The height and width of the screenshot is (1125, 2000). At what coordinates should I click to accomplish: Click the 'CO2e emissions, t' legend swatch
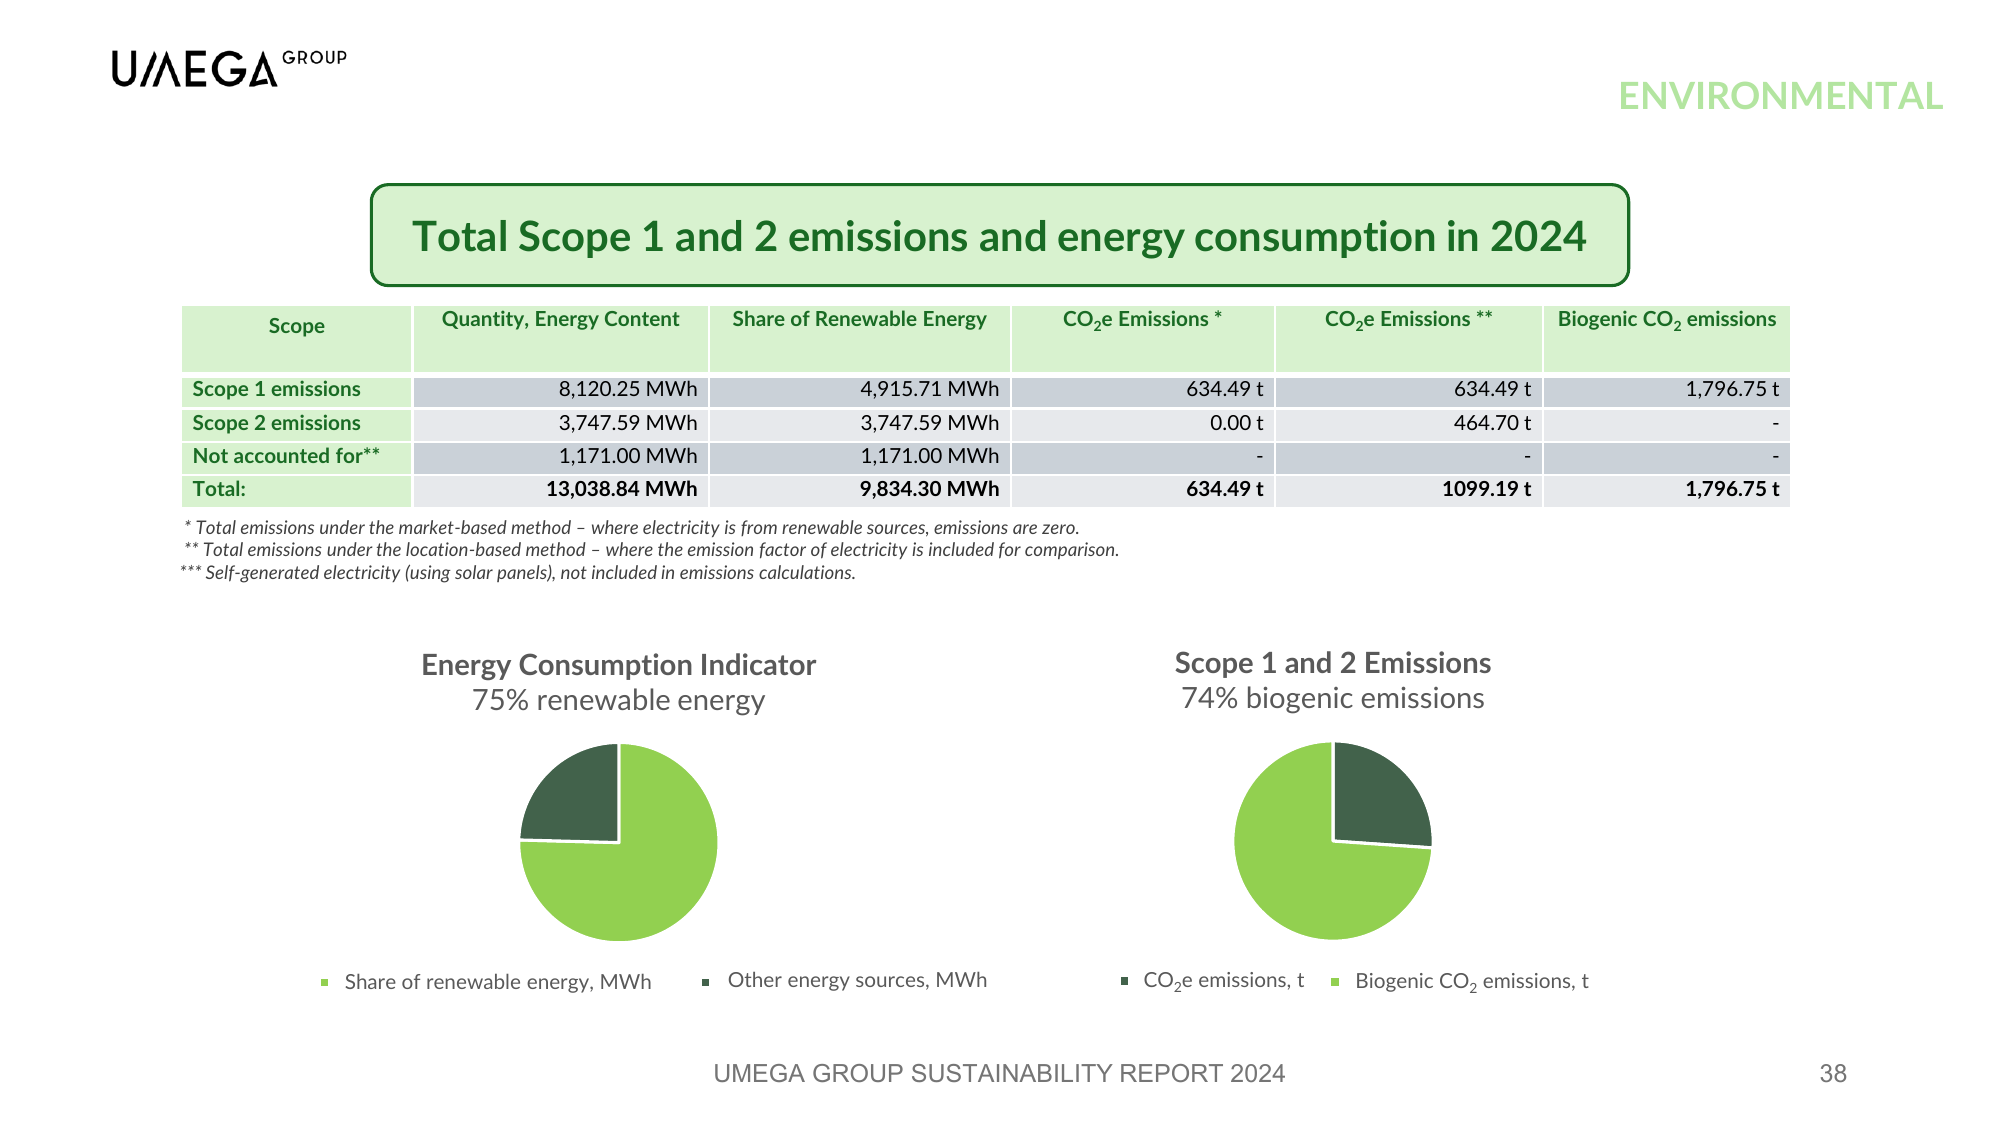point(1124,981)
